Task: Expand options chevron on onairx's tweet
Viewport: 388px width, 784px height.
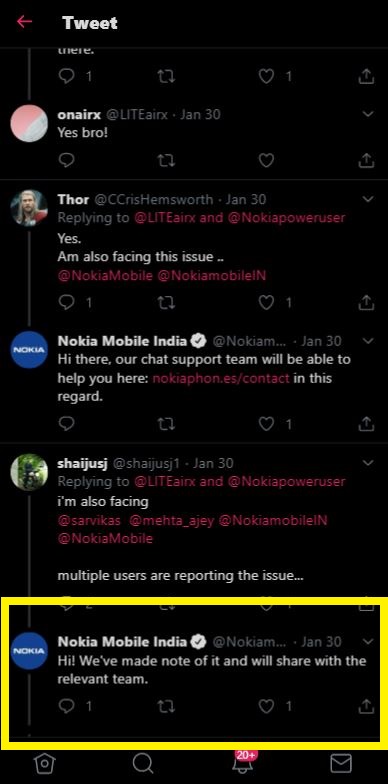Action: (368, 114)
